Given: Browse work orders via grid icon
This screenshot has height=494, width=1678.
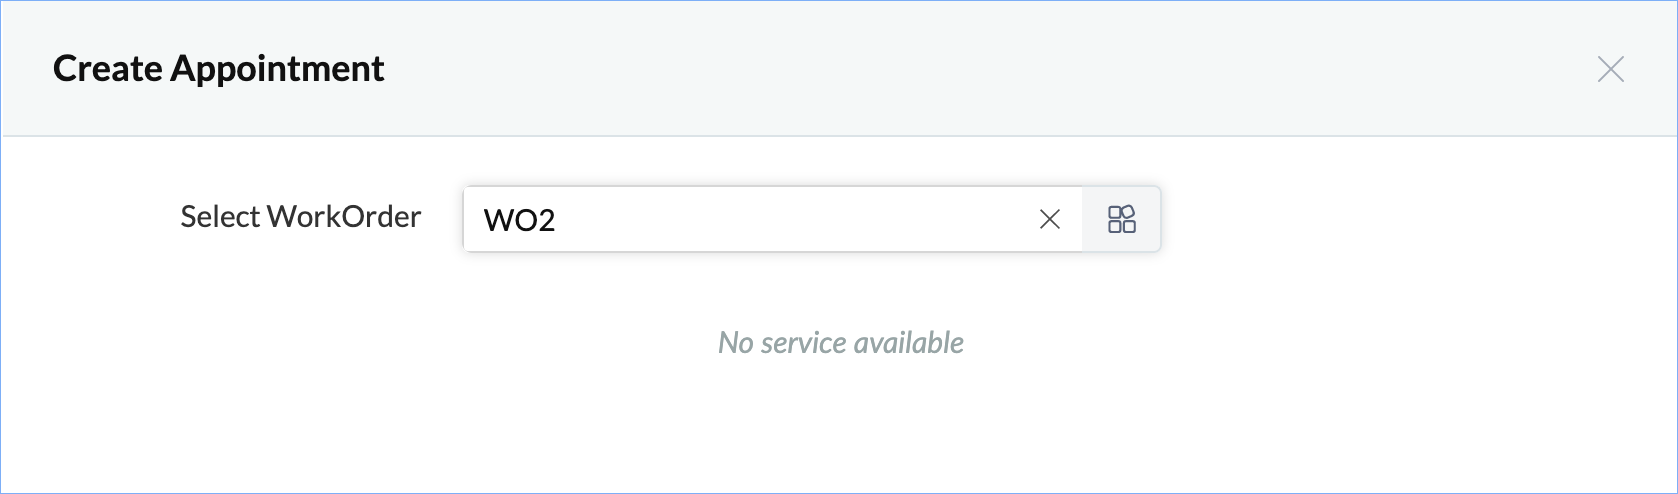Looking at the screenshot, I should click(1121, 219).
